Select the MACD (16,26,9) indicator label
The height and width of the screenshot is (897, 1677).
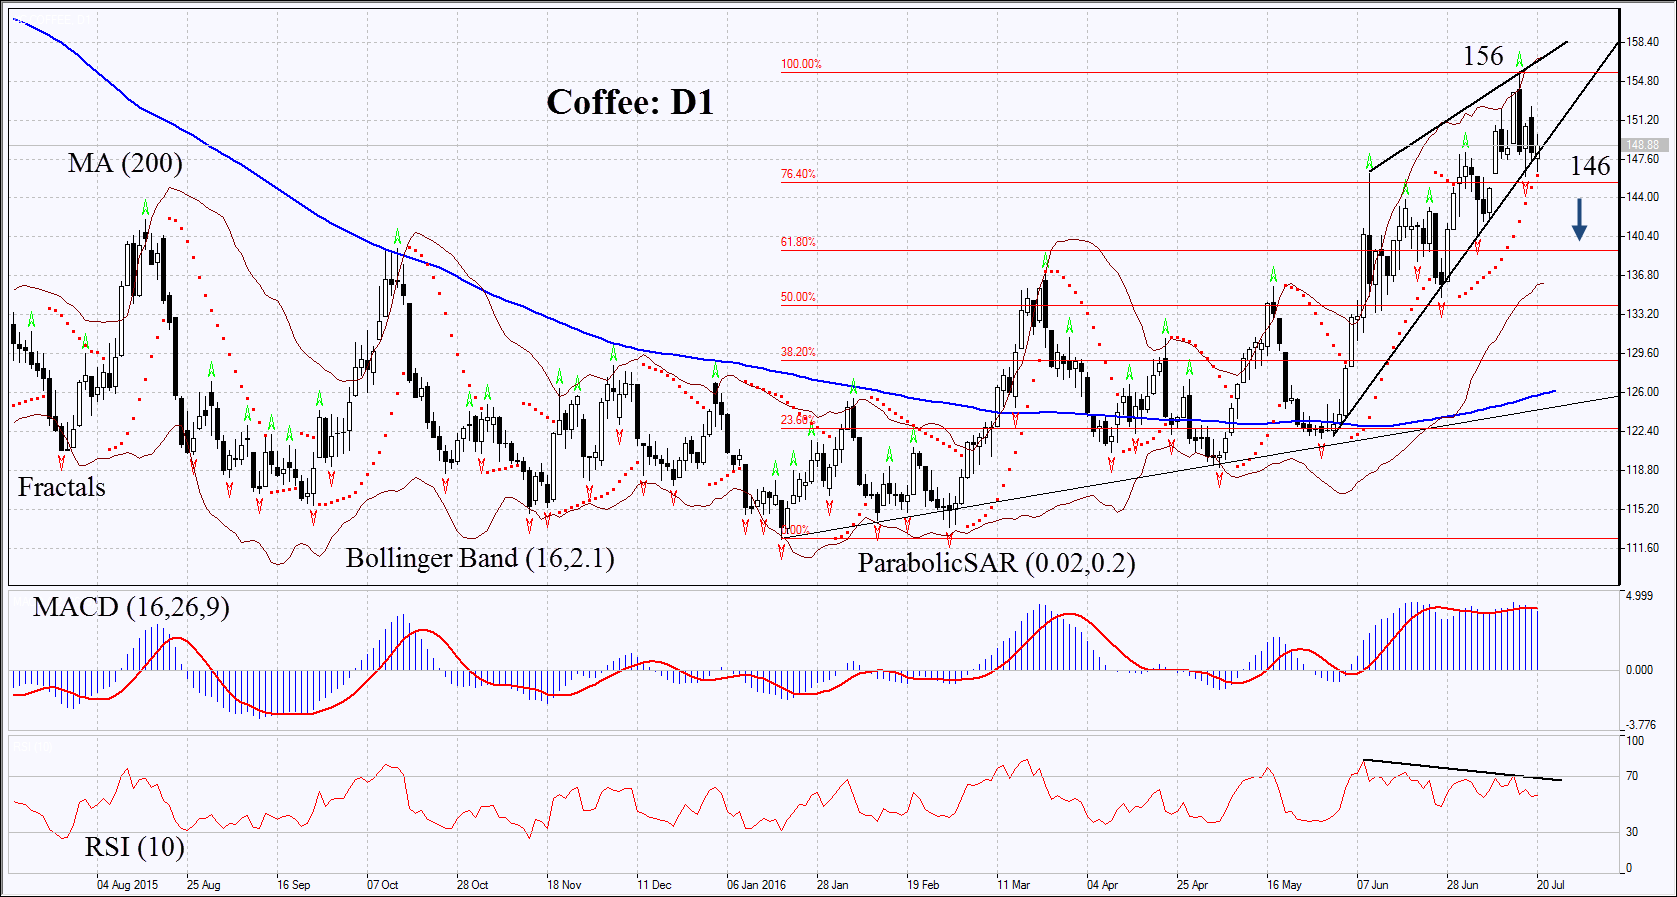pyautogui.click(x=131, y=607)
